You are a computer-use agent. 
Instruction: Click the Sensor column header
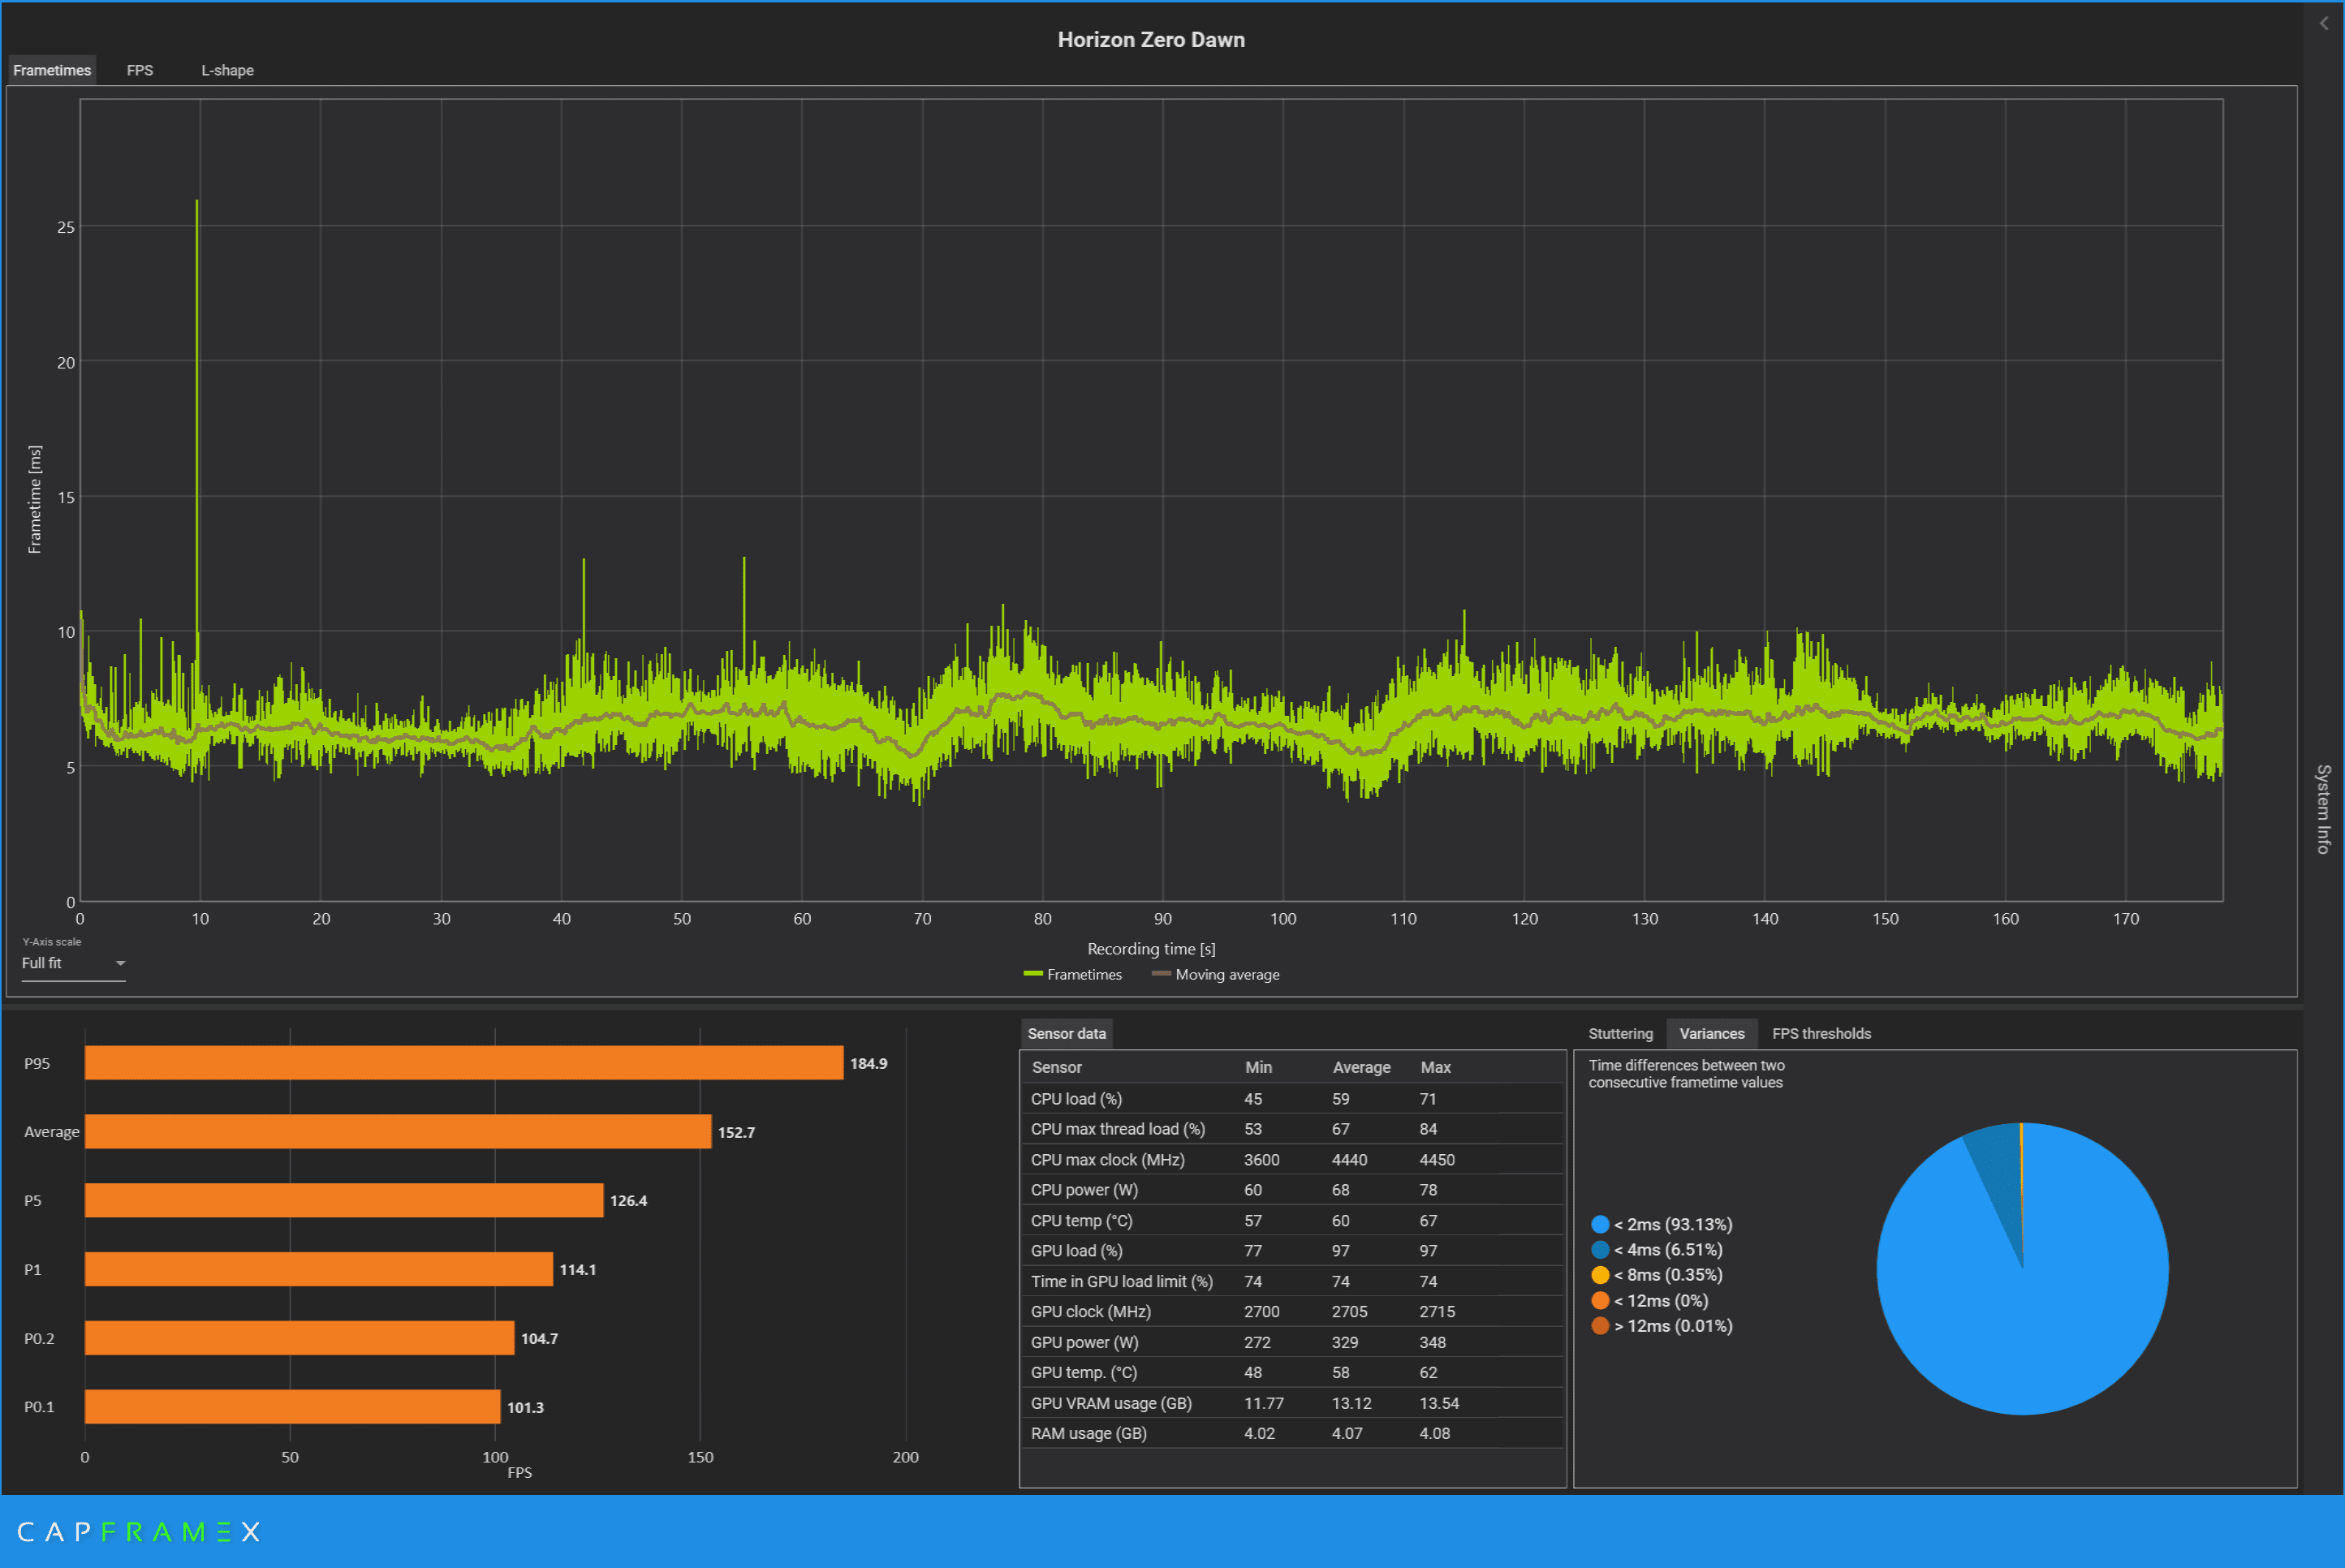(1056, 1067)
